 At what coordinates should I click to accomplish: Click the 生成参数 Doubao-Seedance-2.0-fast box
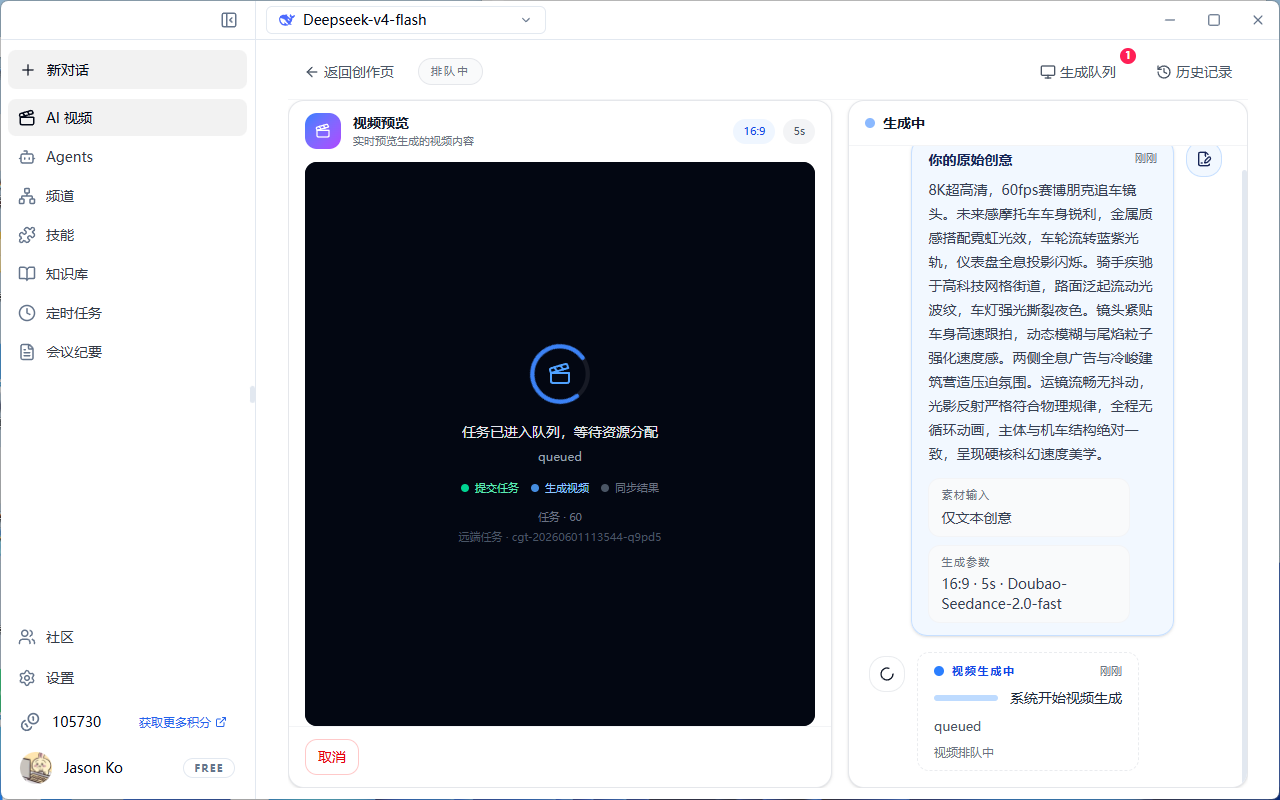point(1028,584)
